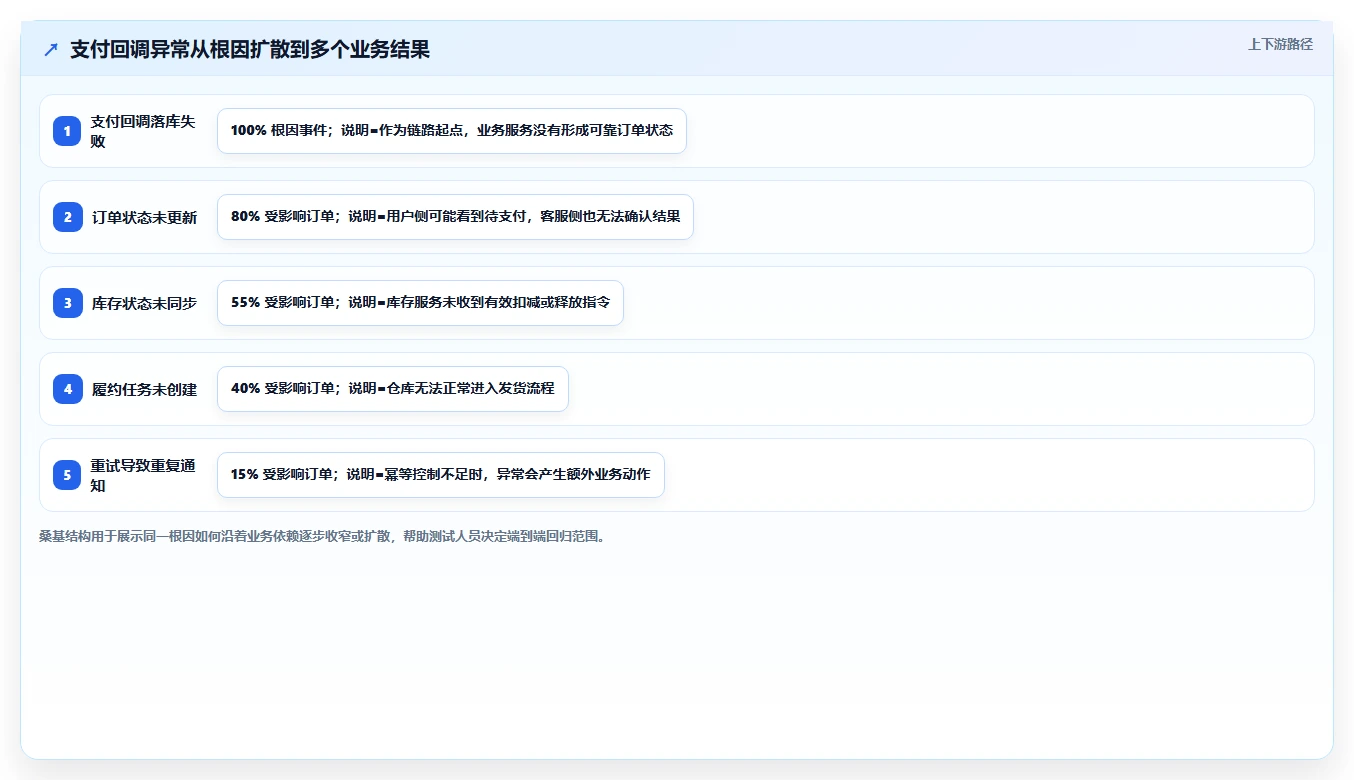Select the number 4 step badge

[67, 389]
